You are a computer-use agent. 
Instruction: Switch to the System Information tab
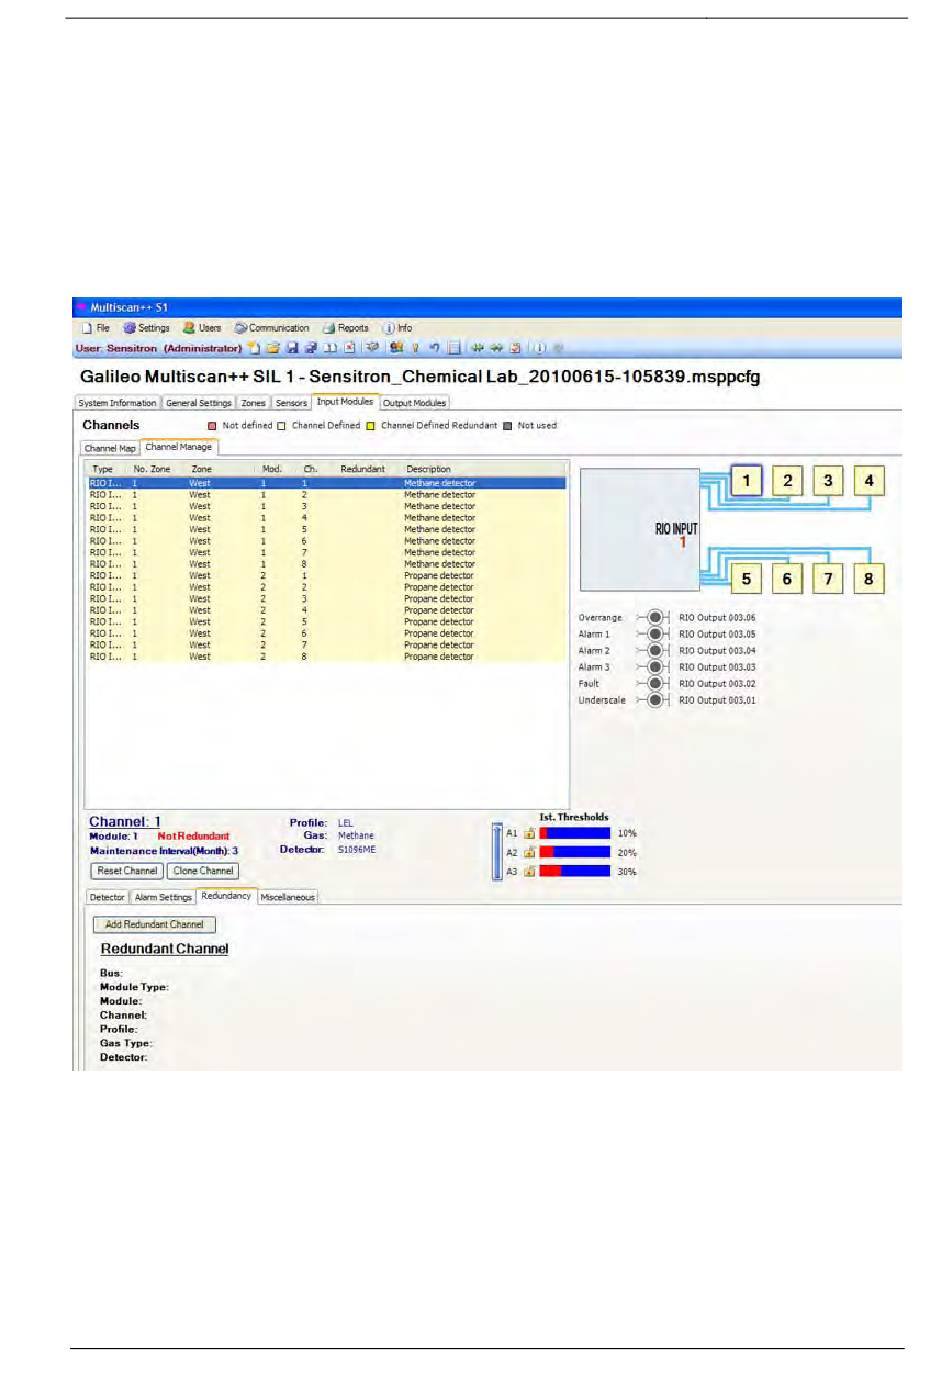pos(117,403)
